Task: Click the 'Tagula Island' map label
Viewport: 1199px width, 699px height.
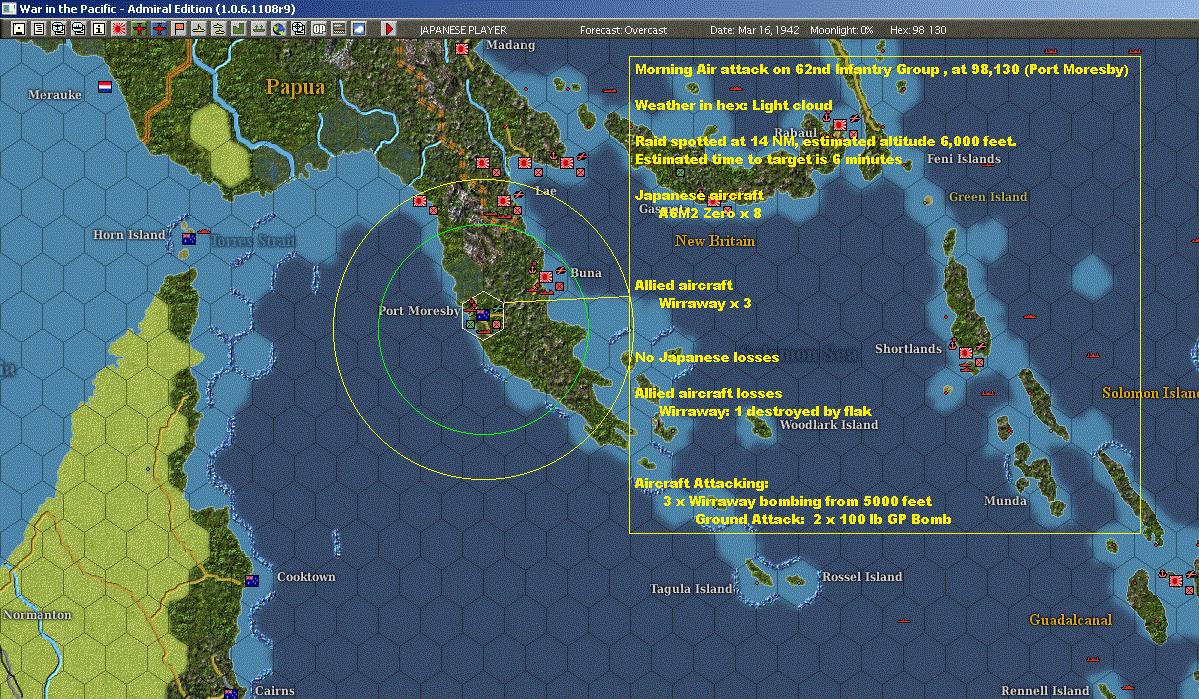Action: tap(691, 589)
